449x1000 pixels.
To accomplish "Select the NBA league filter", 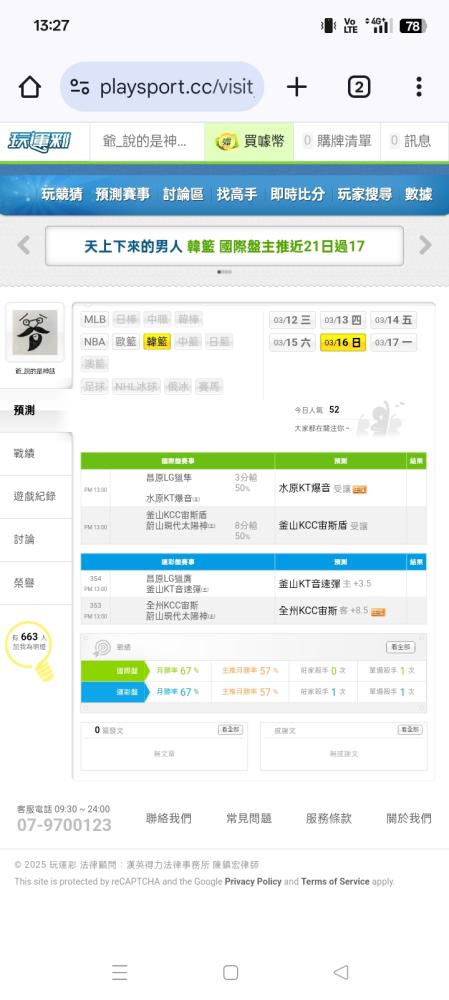I will (95, 342).
